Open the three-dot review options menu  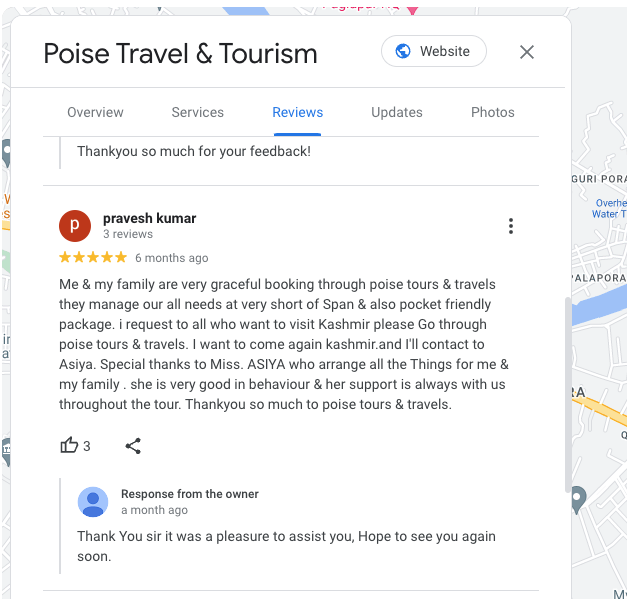pyautogui.click(x=511, y=226)
